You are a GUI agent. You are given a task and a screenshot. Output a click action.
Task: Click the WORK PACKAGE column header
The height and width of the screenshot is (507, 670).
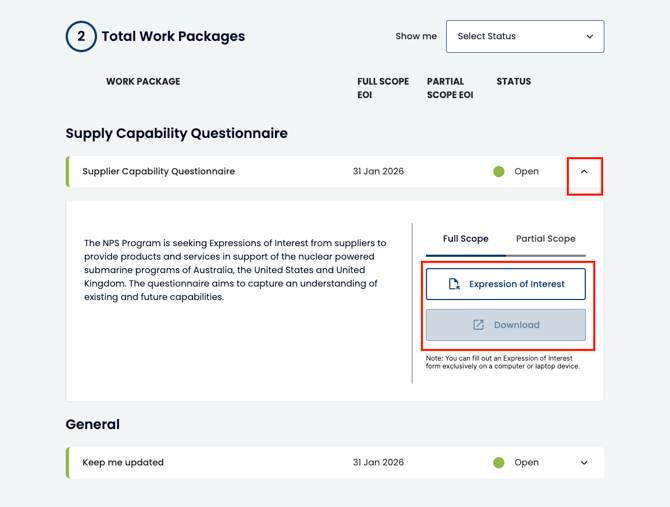click(x=143, y=82)
